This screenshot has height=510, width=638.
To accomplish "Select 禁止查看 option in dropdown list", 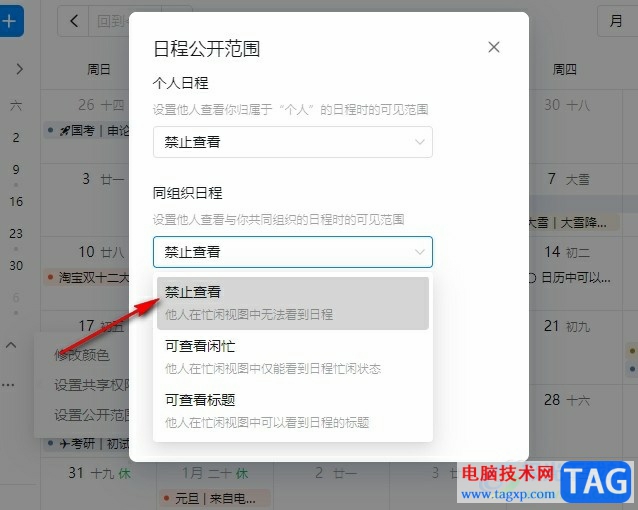I will tap(293, 303).
